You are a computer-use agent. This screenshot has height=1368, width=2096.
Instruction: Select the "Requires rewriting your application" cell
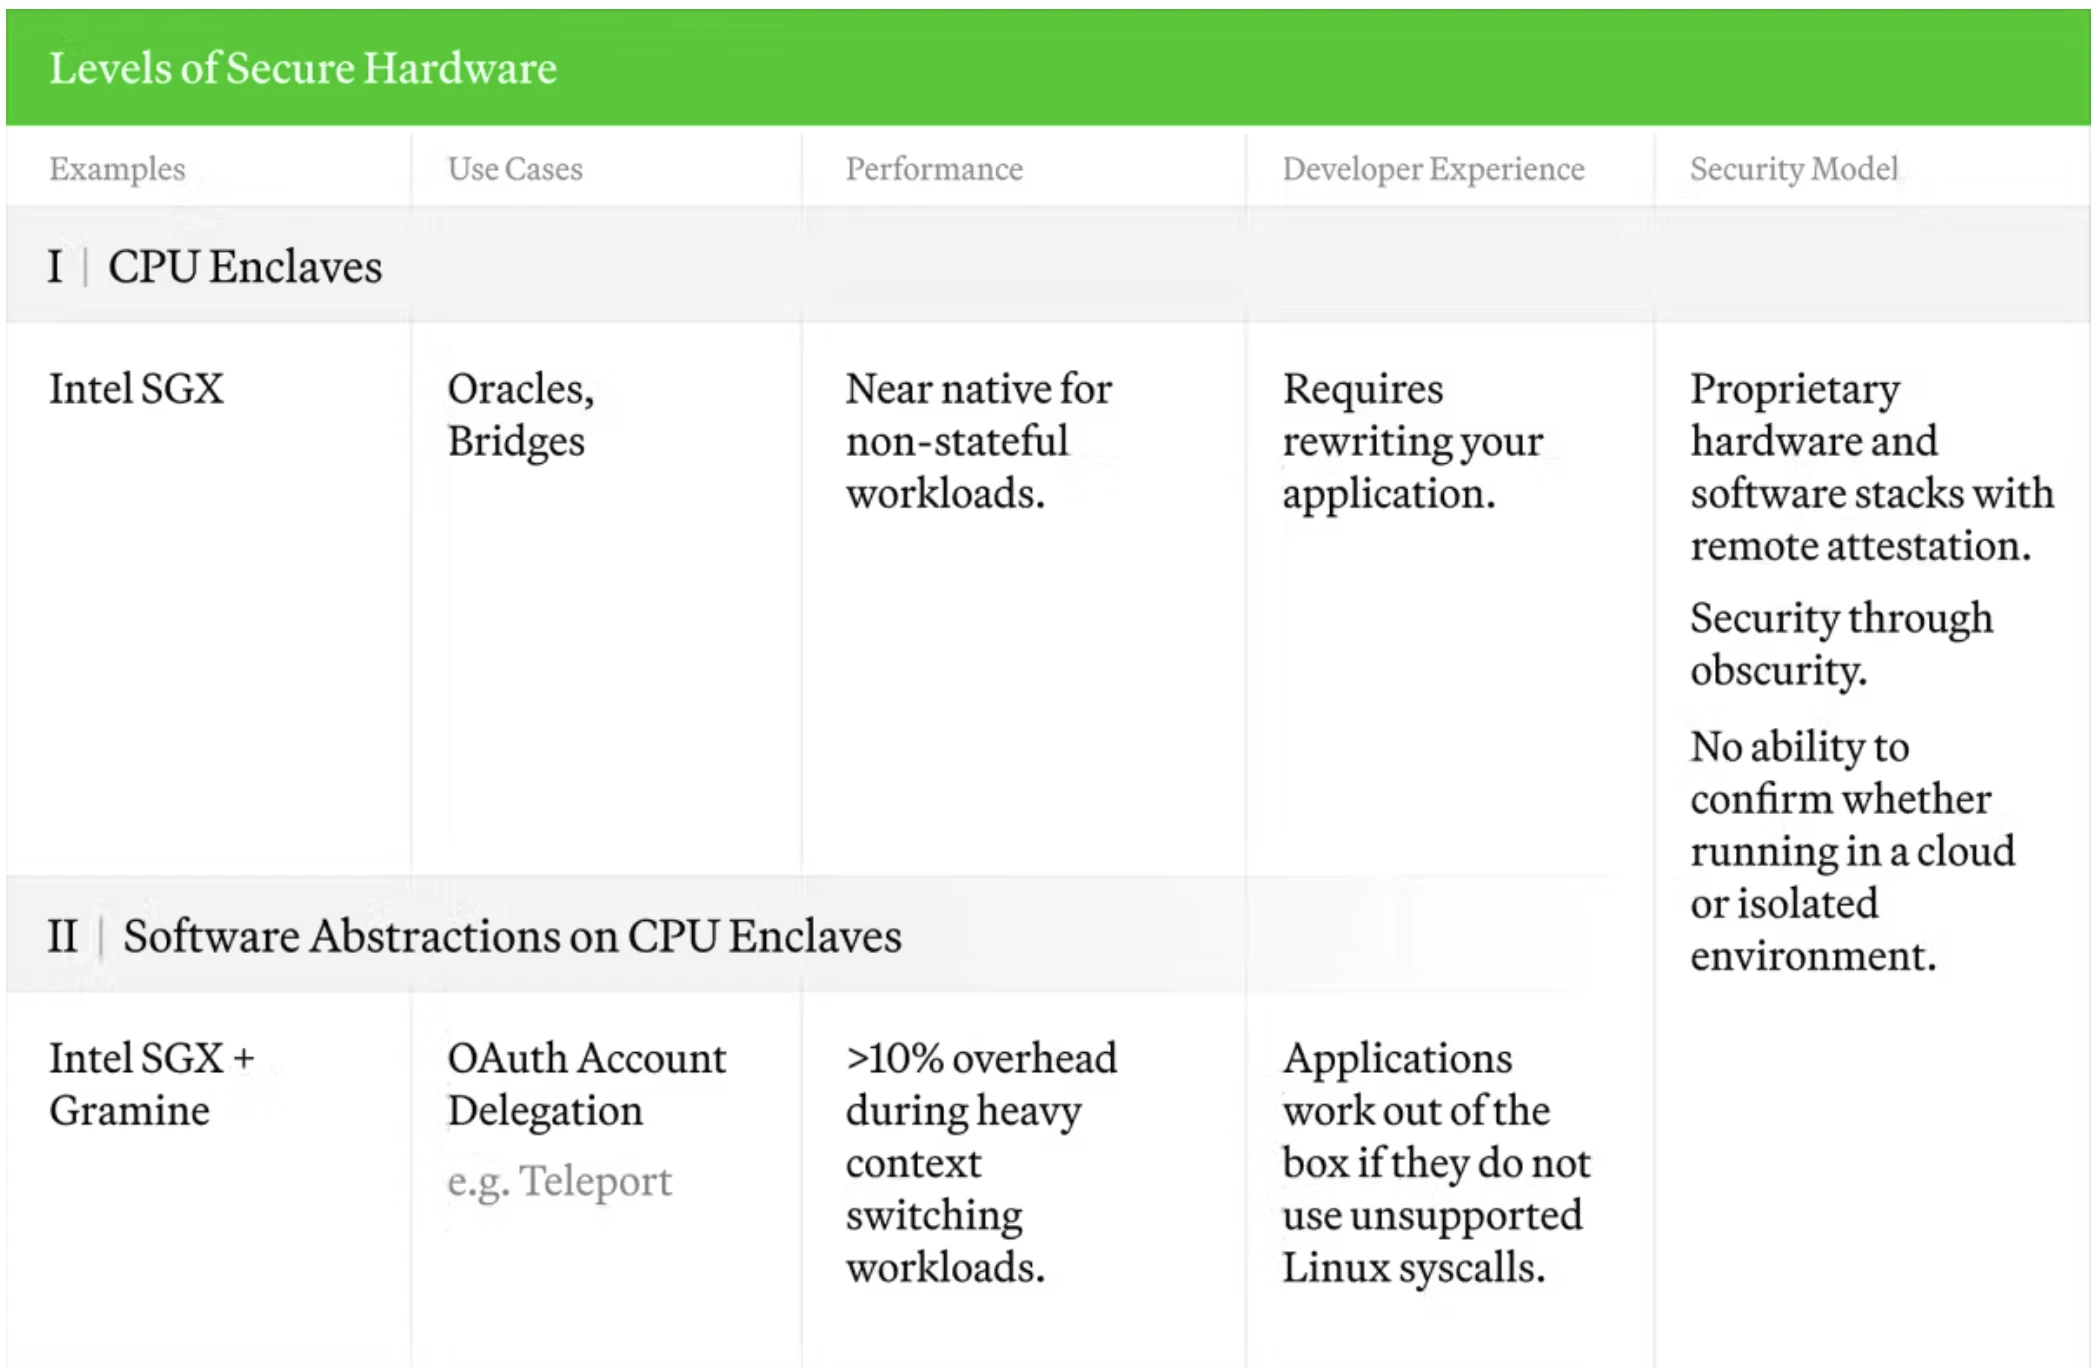[1412, 441]
